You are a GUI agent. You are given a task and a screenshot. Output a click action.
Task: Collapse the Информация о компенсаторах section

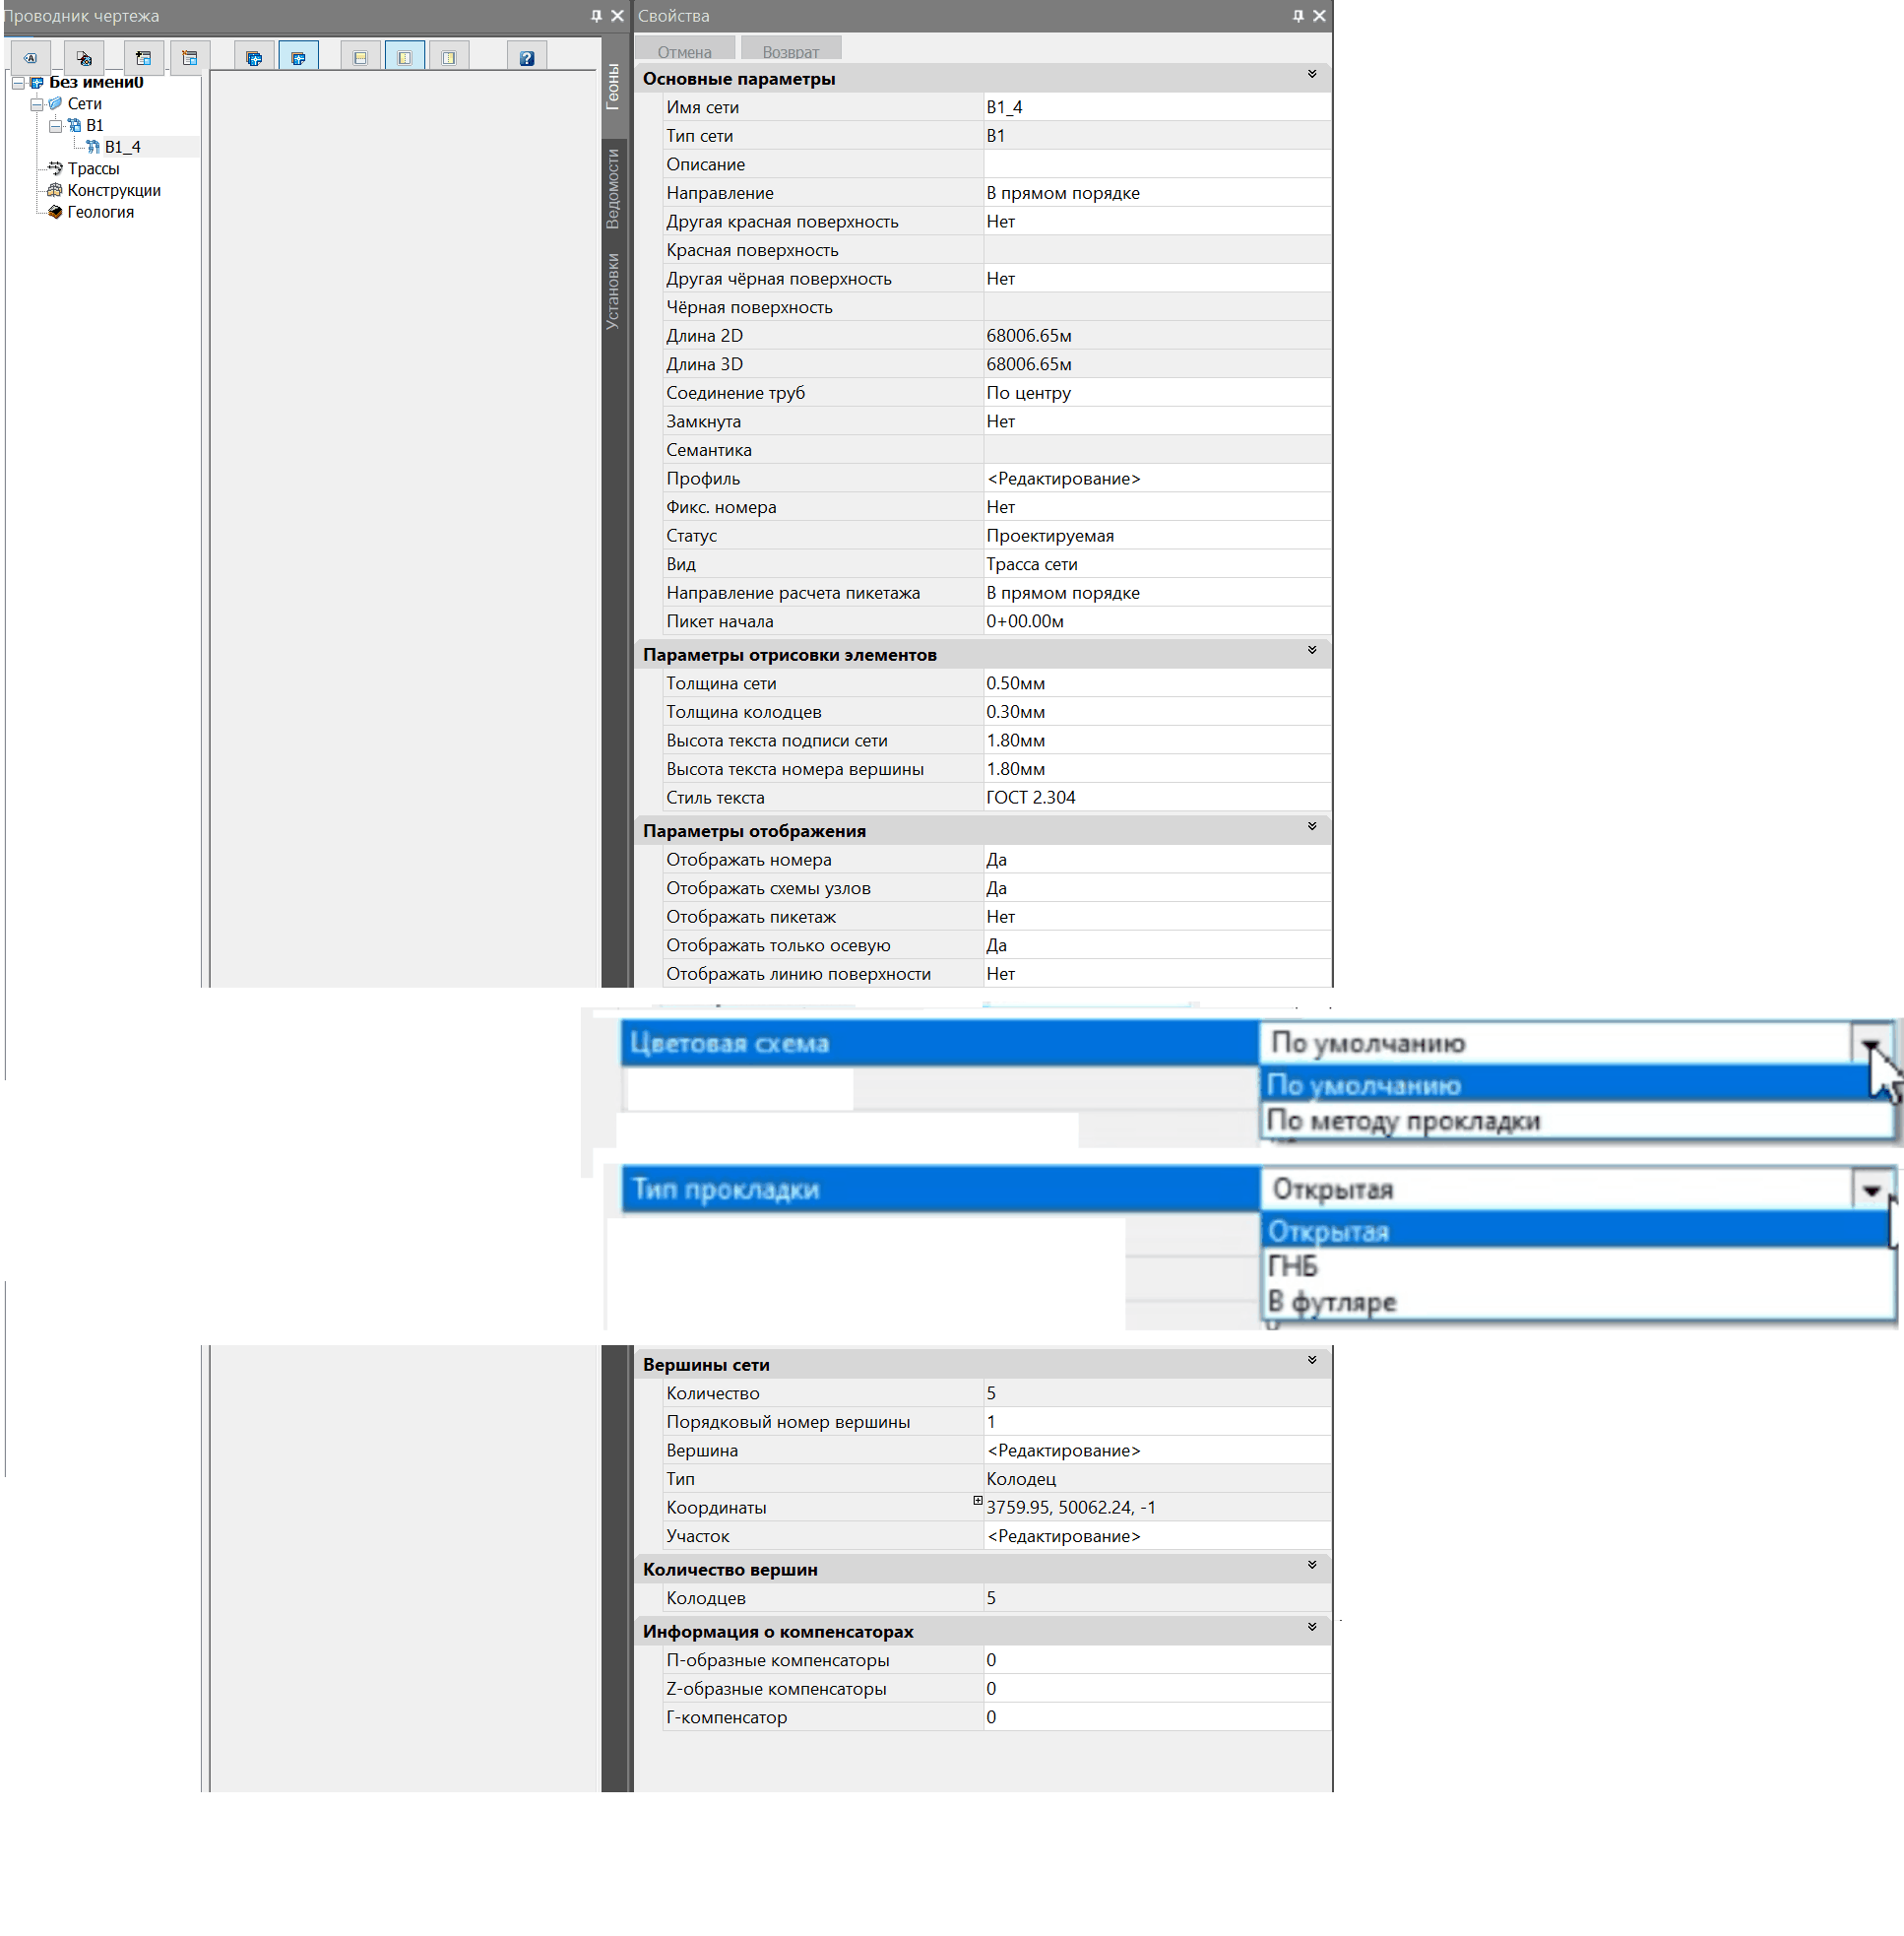click(1311, 1628)
